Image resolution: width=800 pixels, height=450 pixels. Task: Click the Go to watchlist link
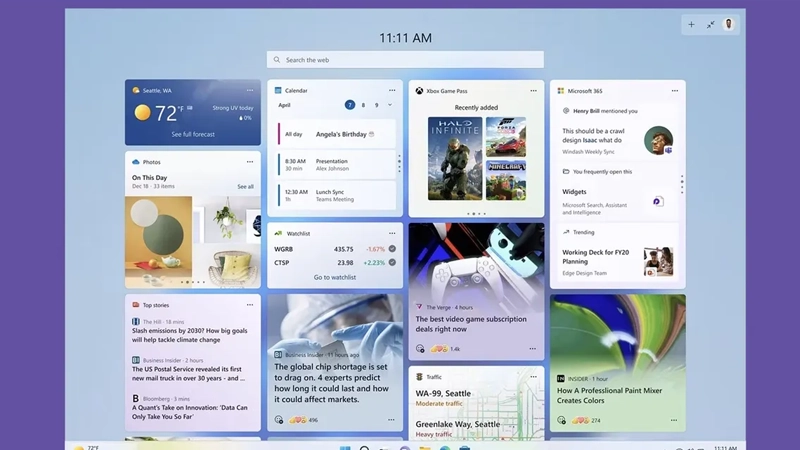(334, 277)
